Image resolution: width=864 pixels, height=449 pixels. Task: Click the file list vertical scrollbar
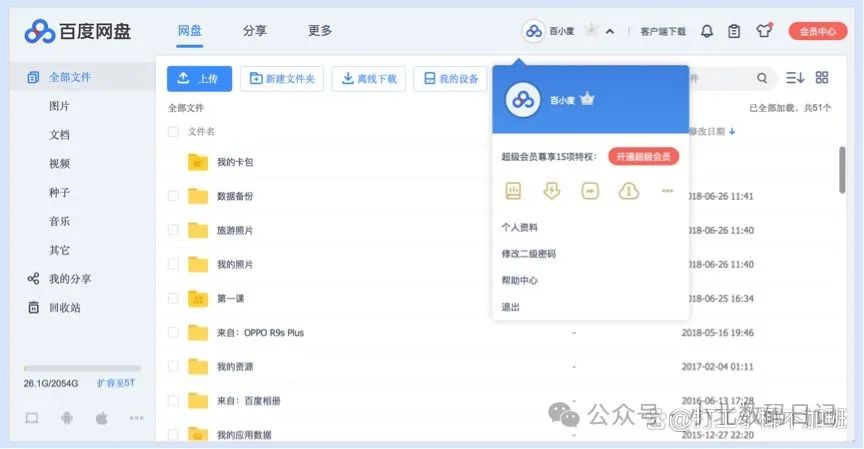tap(842, 170)
